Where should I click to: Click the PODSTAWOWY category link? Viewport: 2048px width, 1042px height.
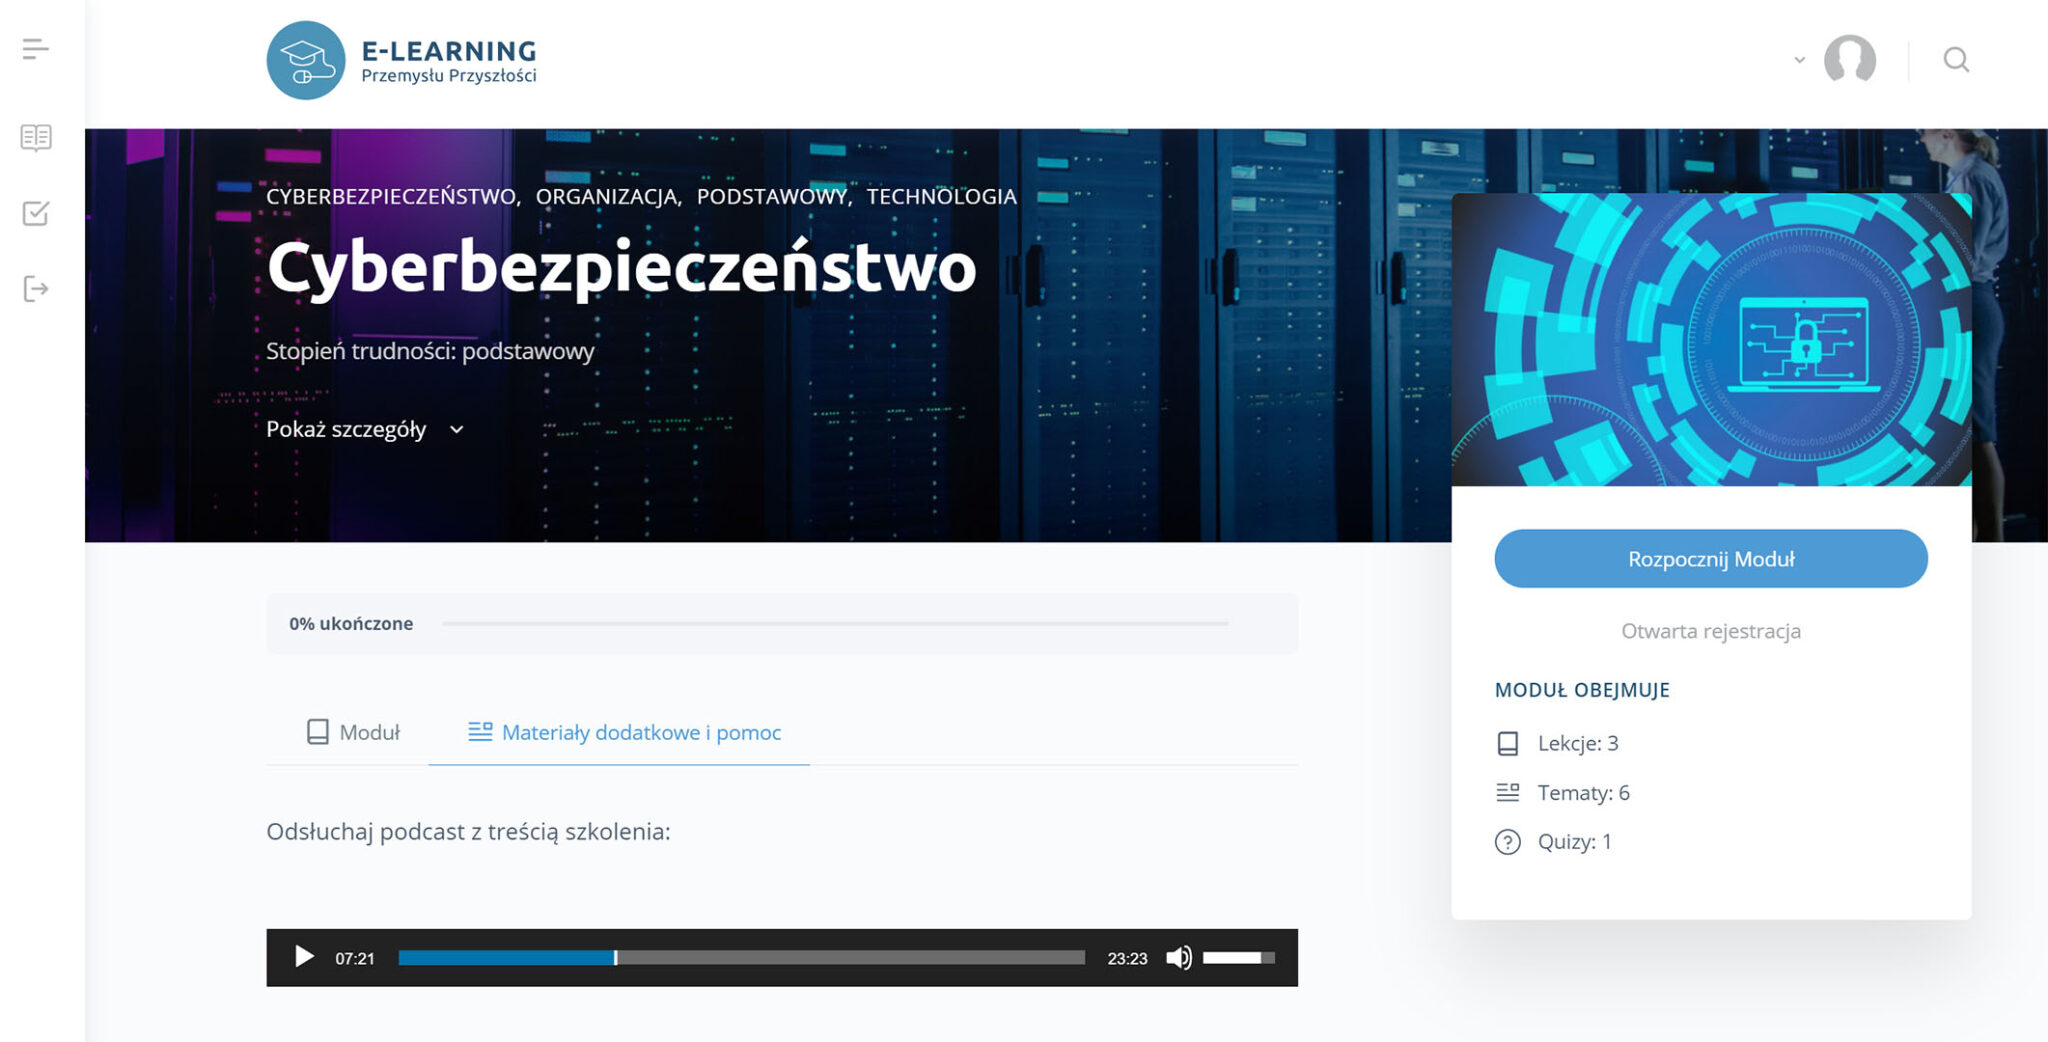(x=771, y=197)
